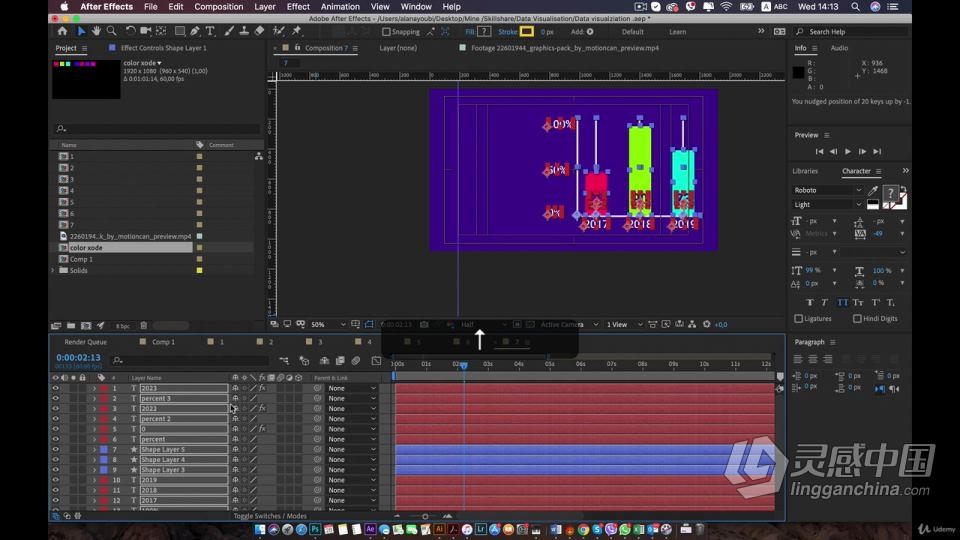Click the Motion Blur enable icon in timeline
The image size is (960, 540).
pos(356,361)
